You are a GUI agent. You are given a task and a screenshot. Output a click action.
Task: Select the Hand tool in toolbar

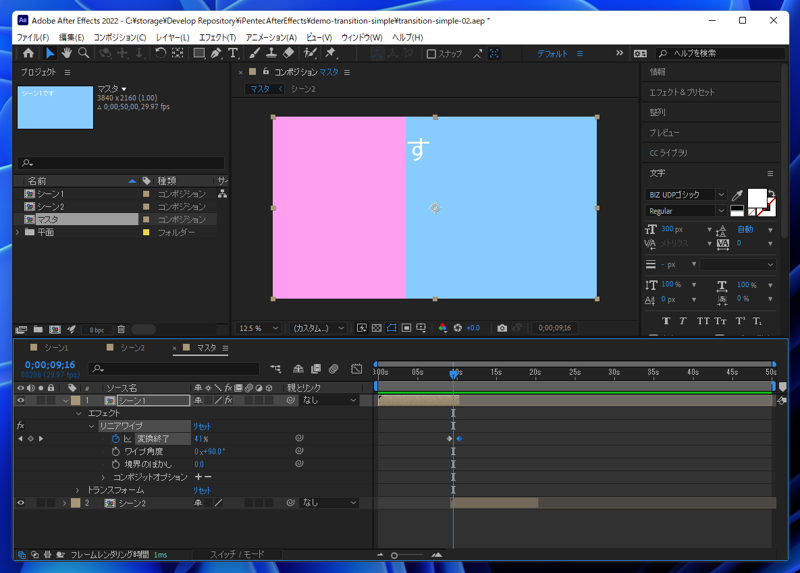66,53
